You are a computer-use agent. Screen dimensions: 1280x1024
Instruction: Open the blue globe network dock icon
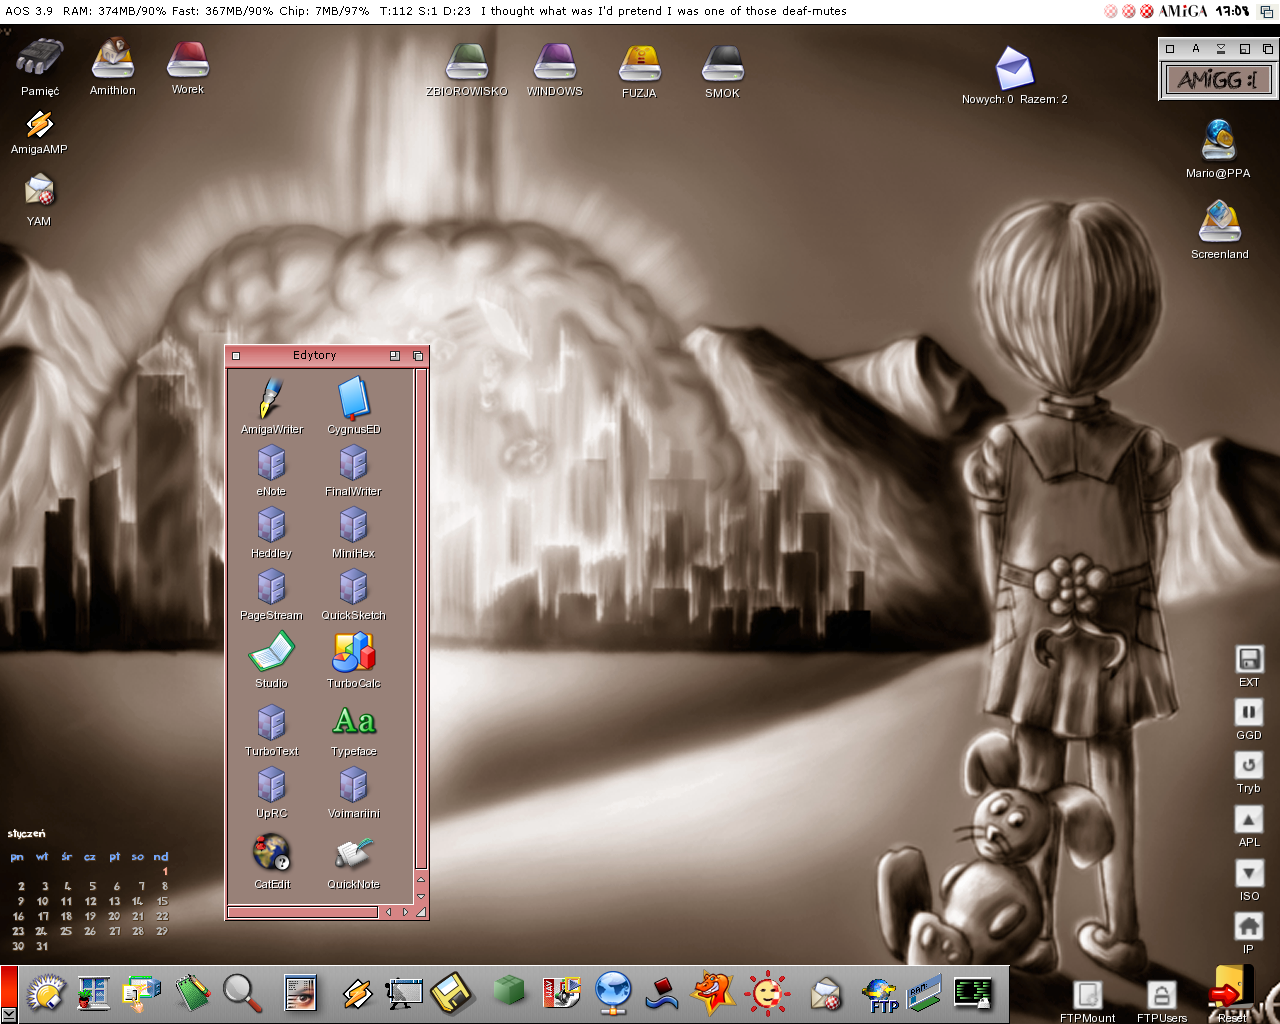[x=613, y=994]
